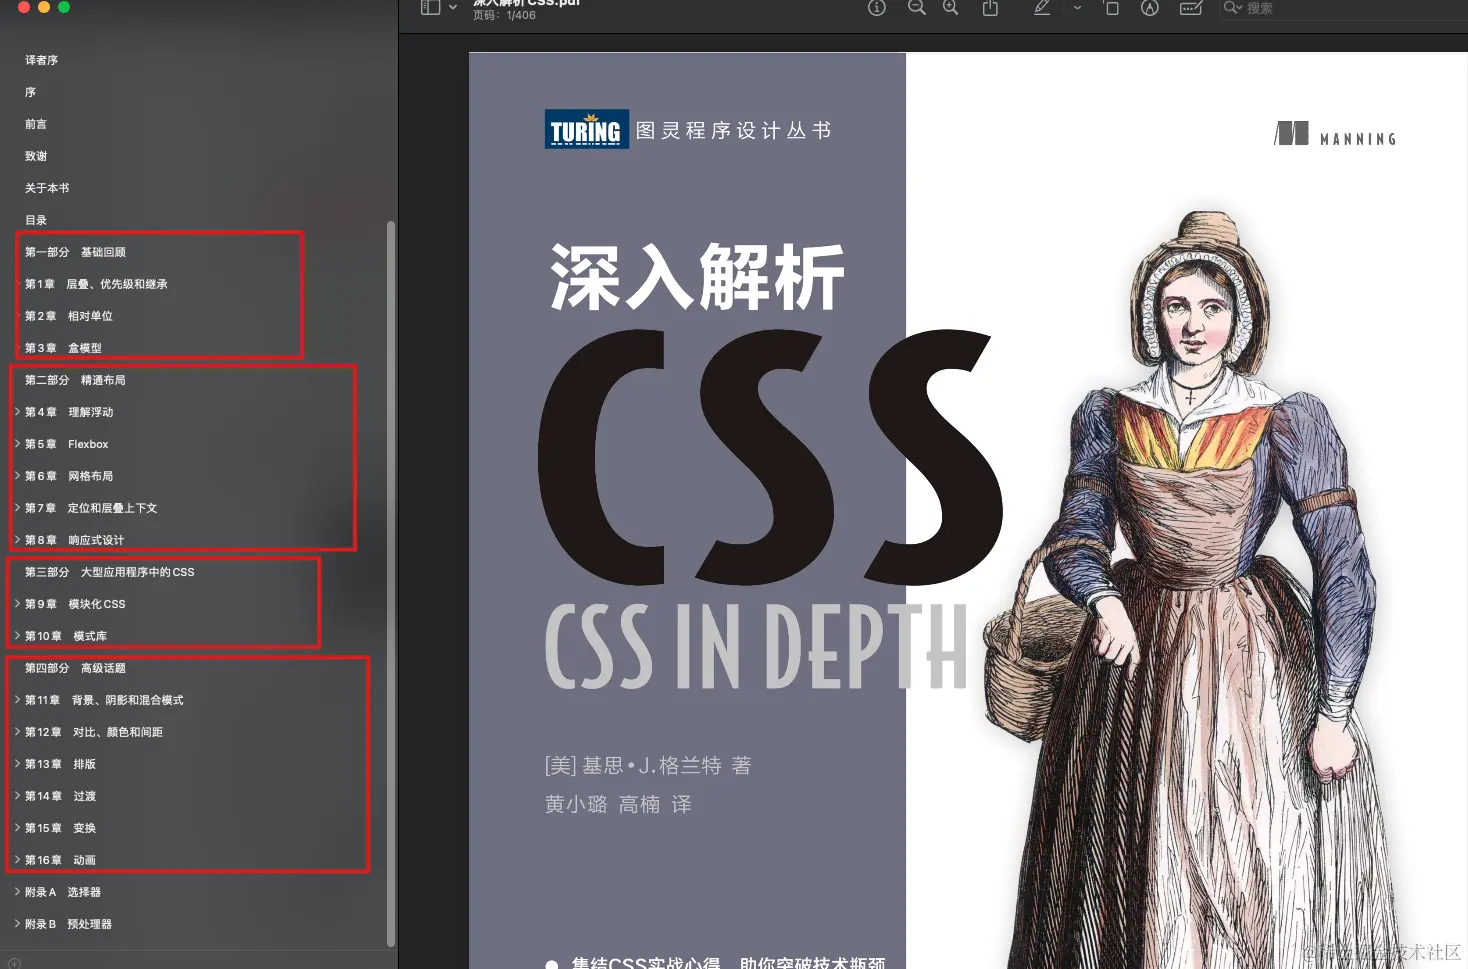The image size is (1468, 969).
Task: Click the Turing logo on the cover
Action: 587,129
